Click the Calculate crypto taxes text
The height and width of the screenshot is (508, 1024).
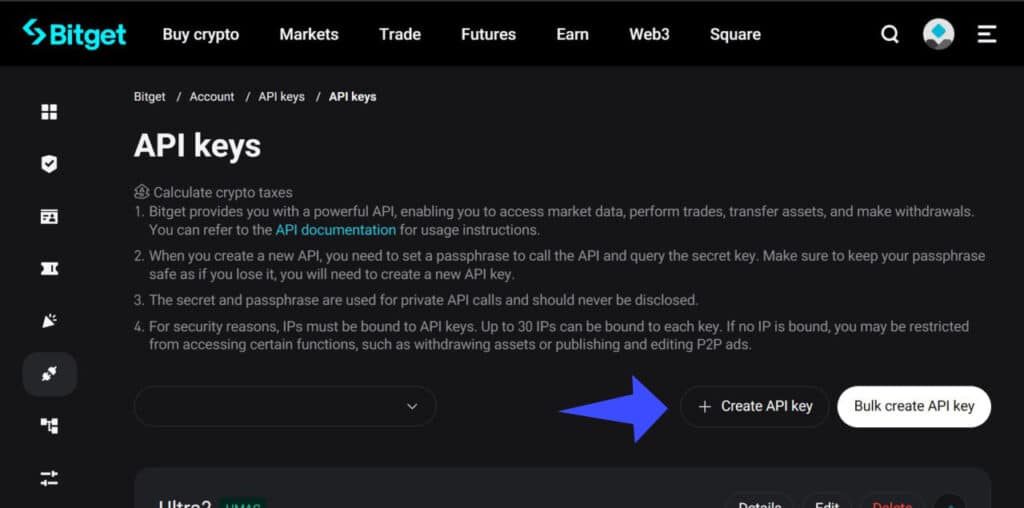(x=223, y=193)
